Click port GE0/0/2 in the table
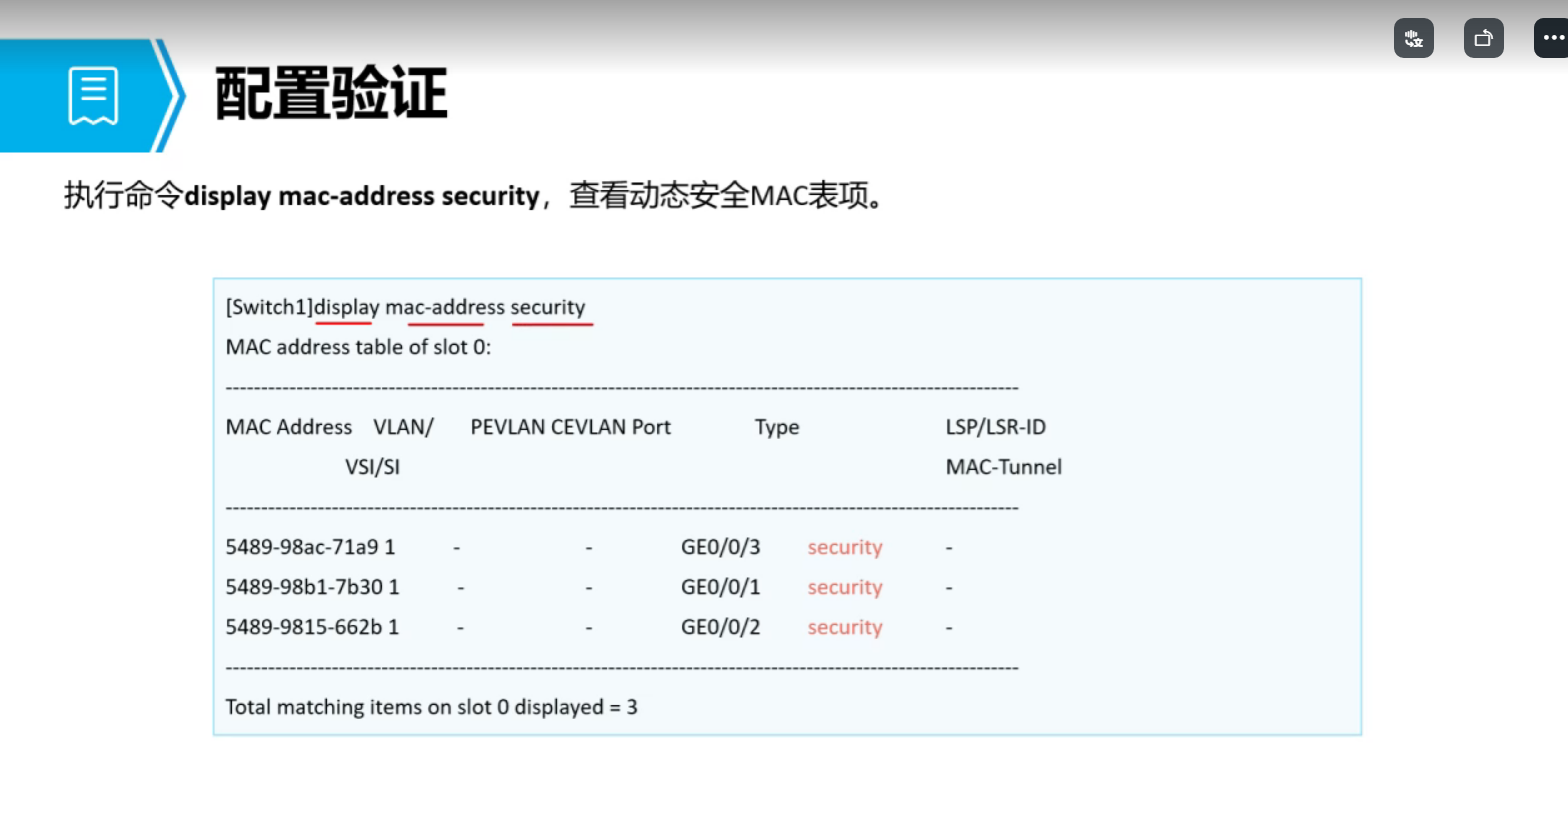The width and height of the screenshot is (1568, 821). coord(720,627)
